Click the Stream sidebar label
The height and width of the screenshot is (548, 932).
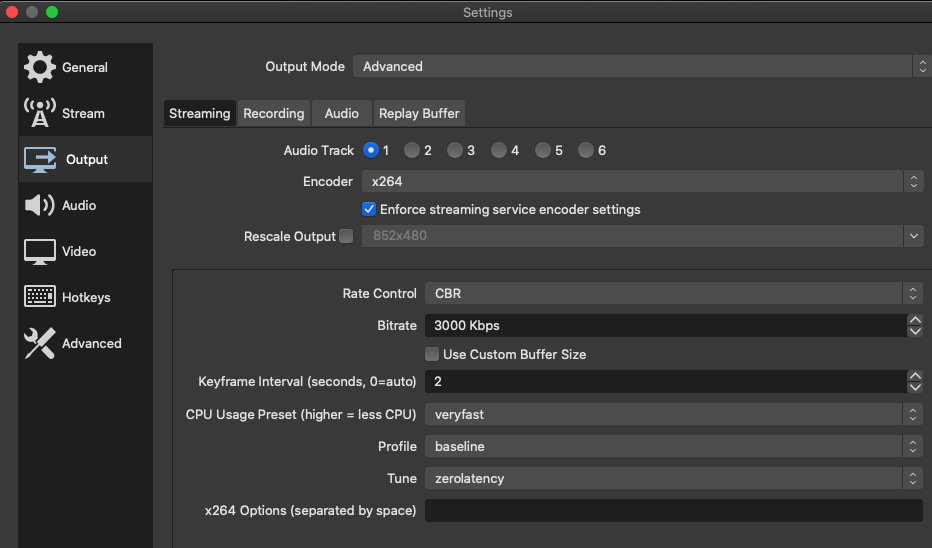coord(83,113)
